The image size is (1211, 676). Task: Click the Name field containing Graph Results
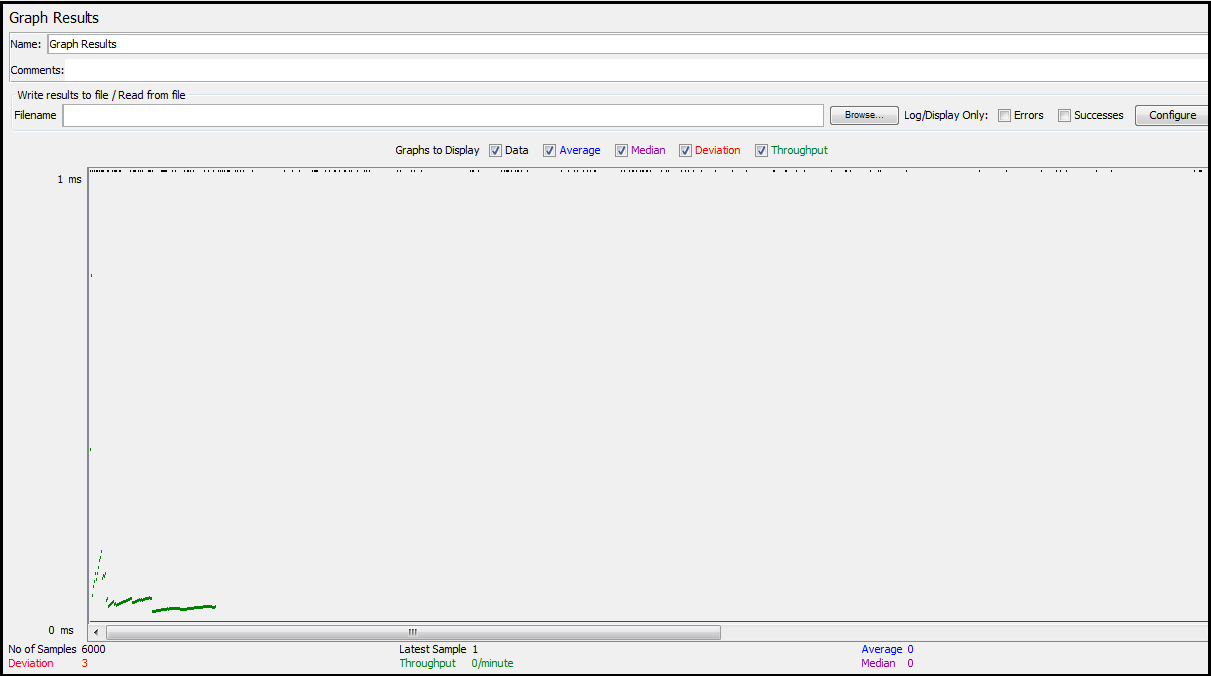[x=628, y=44]
